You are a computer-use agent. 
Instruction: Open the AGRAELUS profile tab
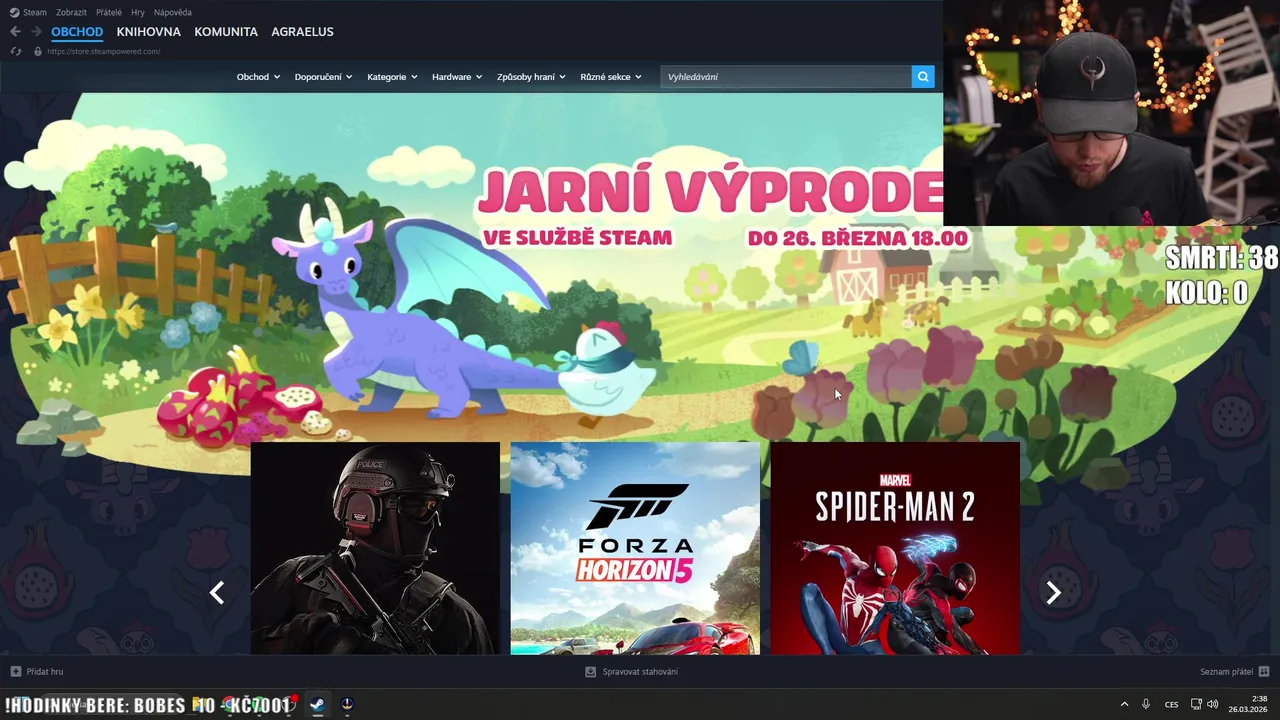tap(302, 32)
